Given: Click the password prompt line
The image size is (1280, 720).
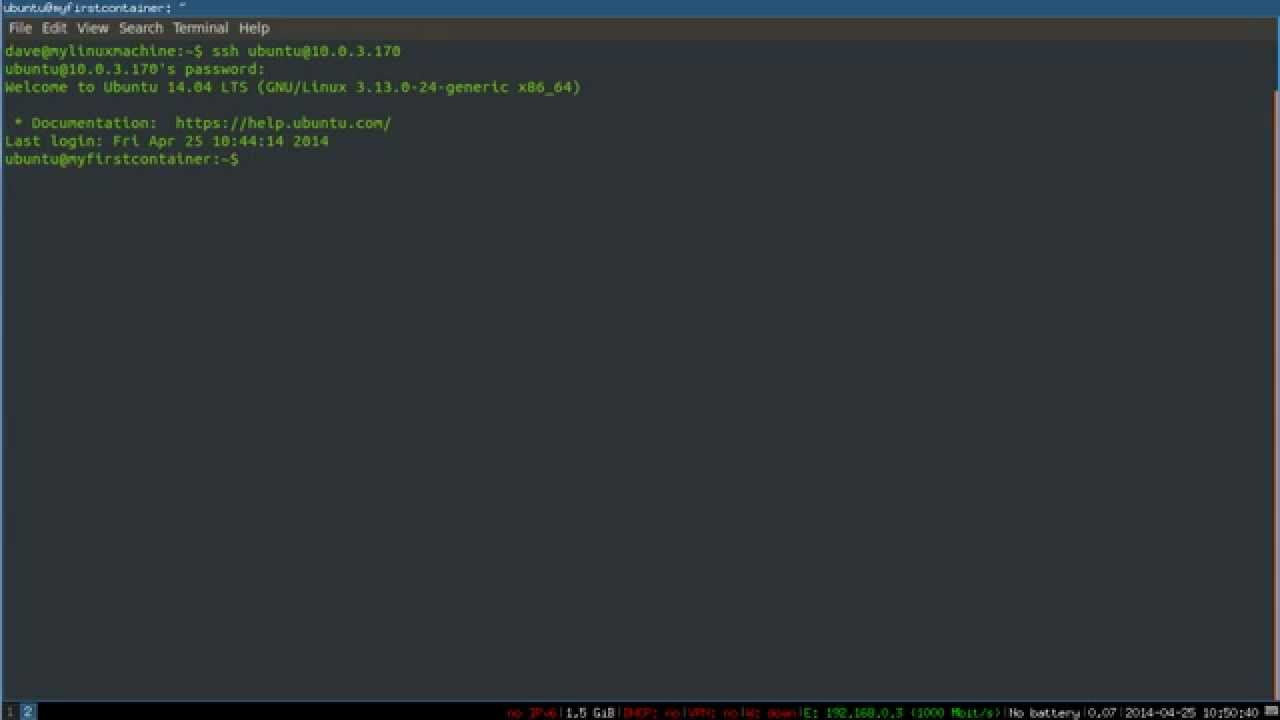Looking at the screenshot, I should pyautogui.click(x=135, y=69).
